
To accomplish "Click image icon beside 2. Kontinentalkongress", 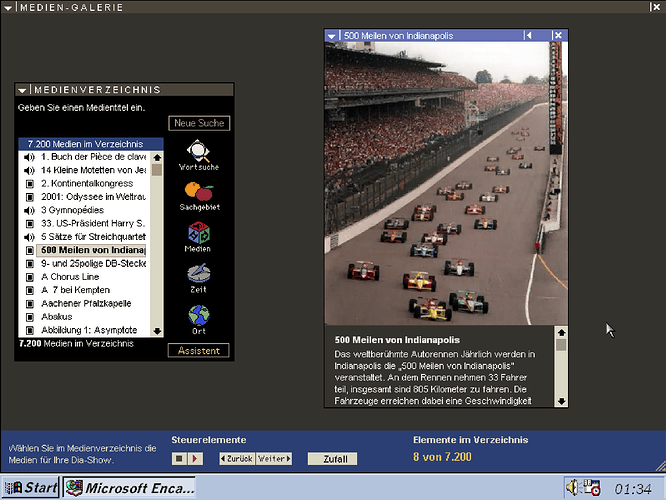I will coord(30,184).
